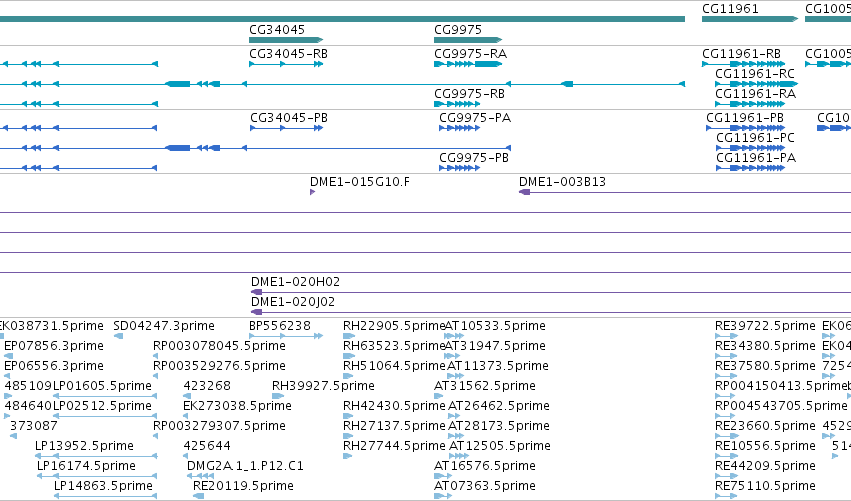This screenshot has width=851, height=501.
Task: Select EST LP02512.5prime
Action: point(102,407)
